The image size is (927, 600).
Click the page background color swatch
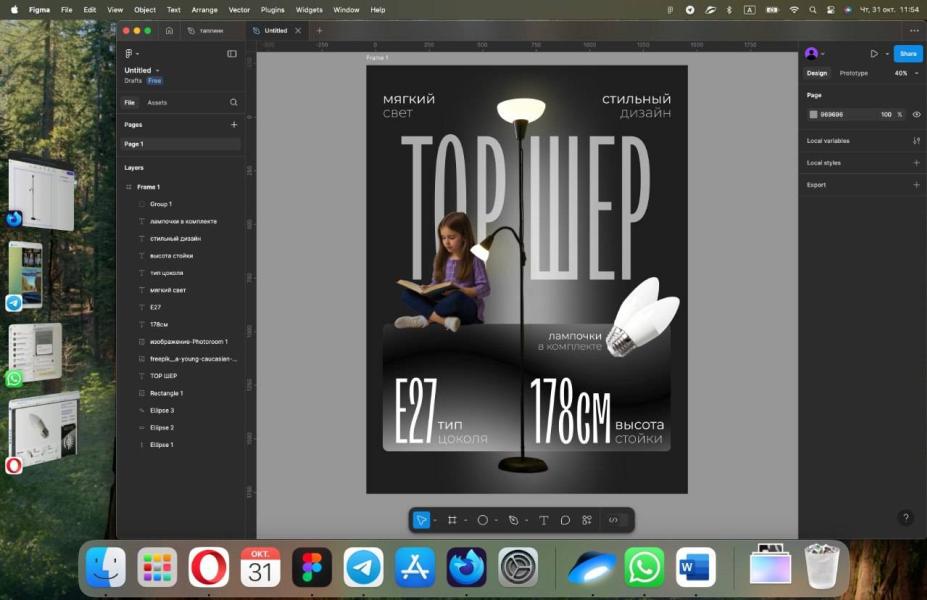click(x=813, y=115)
